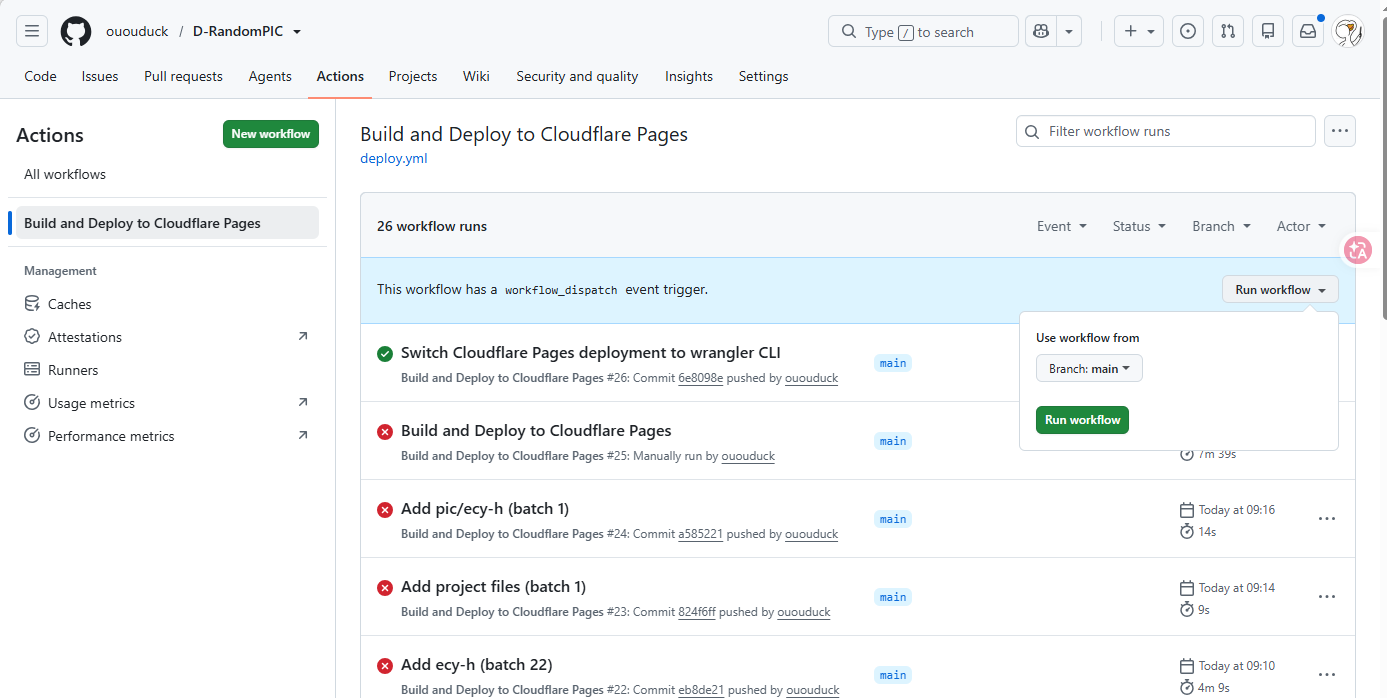Image resolution: width=1387 pixels, height=698 pixels.
Task: Click external link arrow next to Attestations
Action: 303,336
